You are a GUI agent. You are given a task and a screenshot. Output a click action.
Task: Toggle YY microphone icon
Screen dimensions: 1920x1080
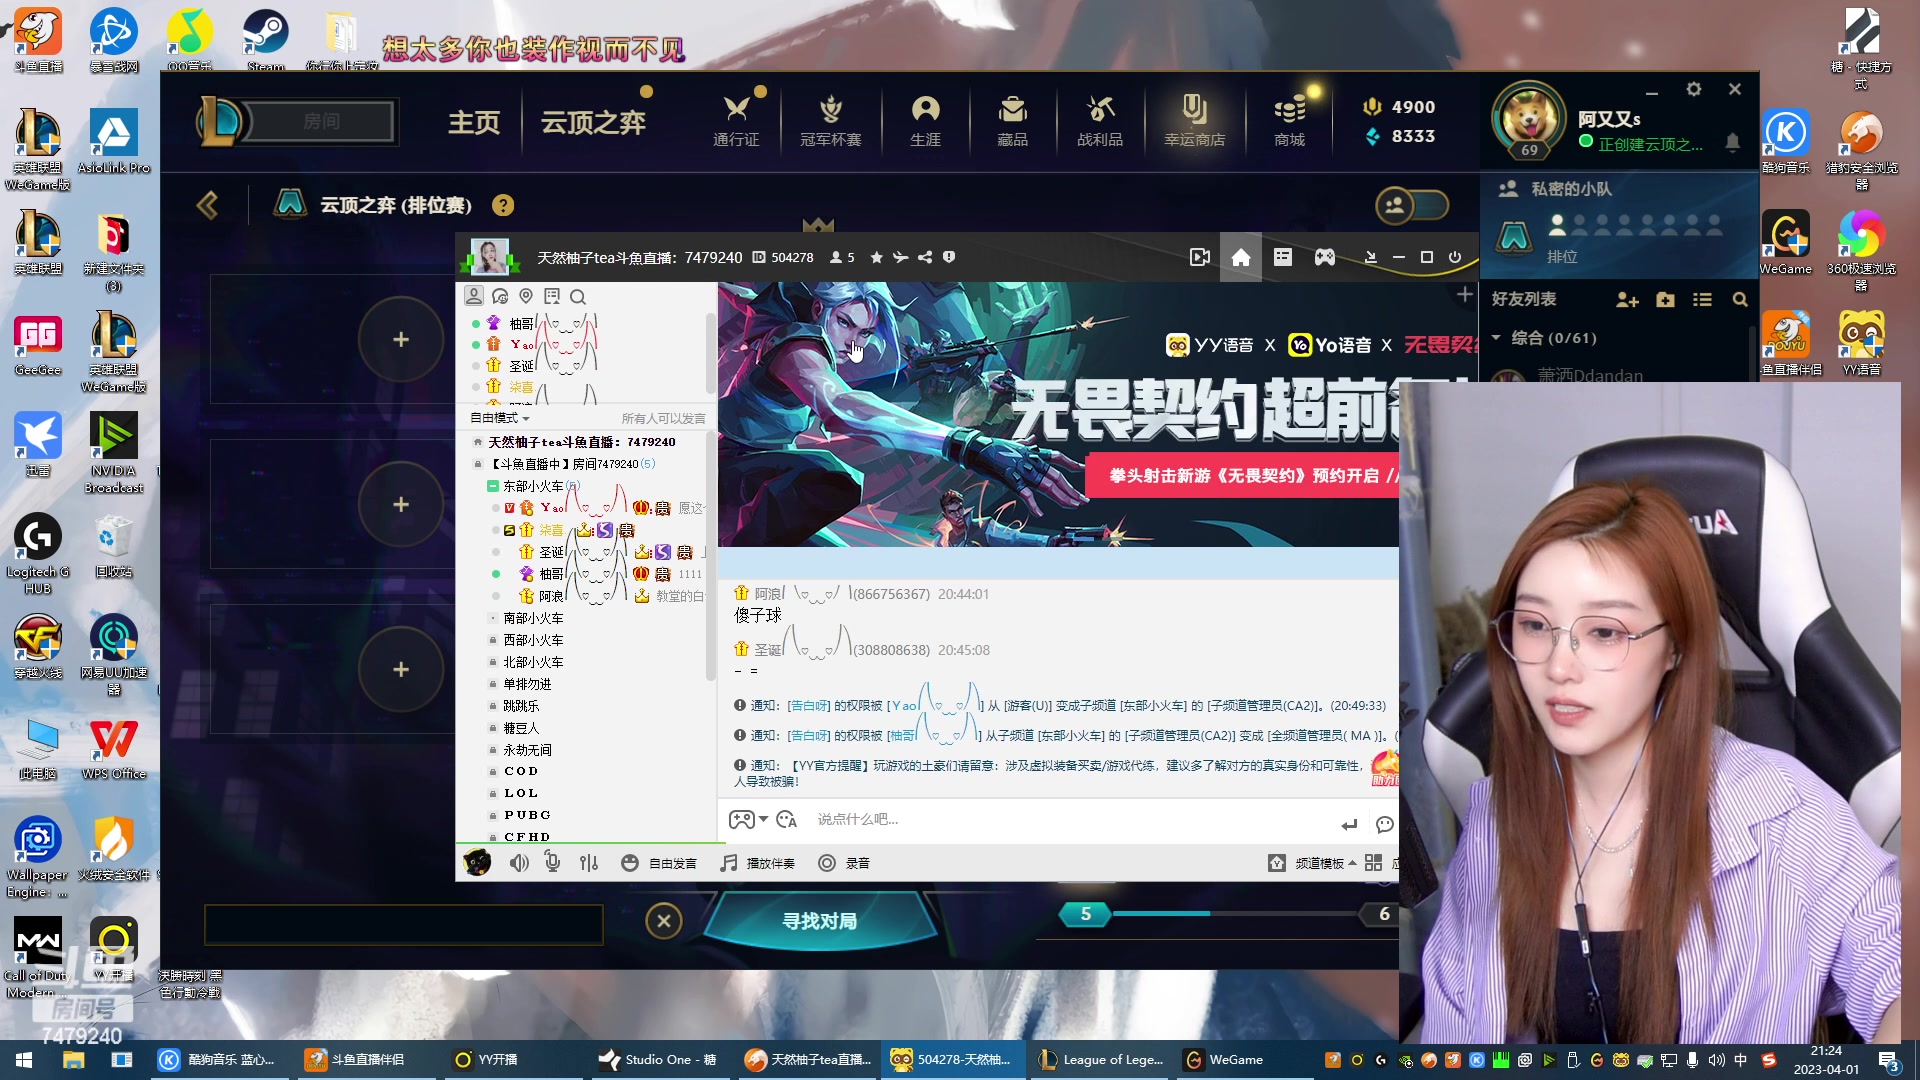coord(552,861)
